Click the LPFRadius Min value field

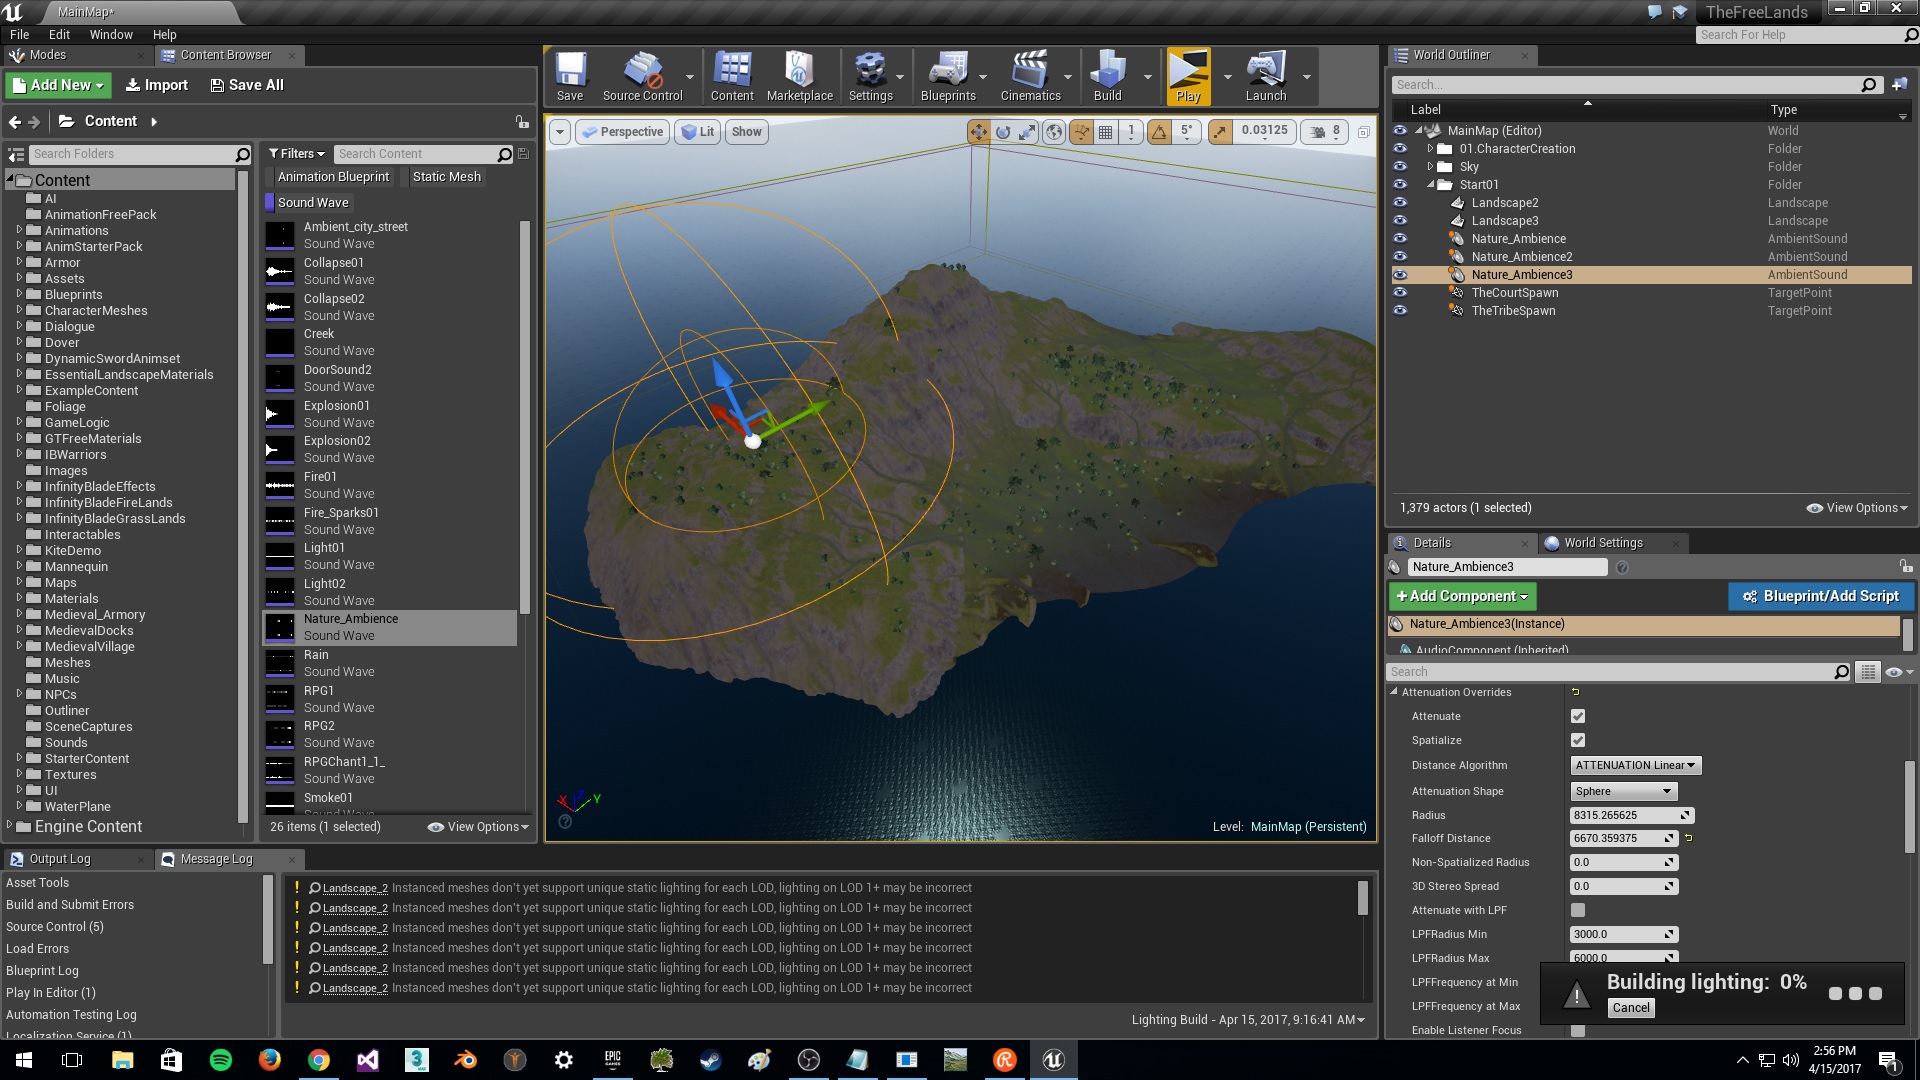click(1624, 934)
